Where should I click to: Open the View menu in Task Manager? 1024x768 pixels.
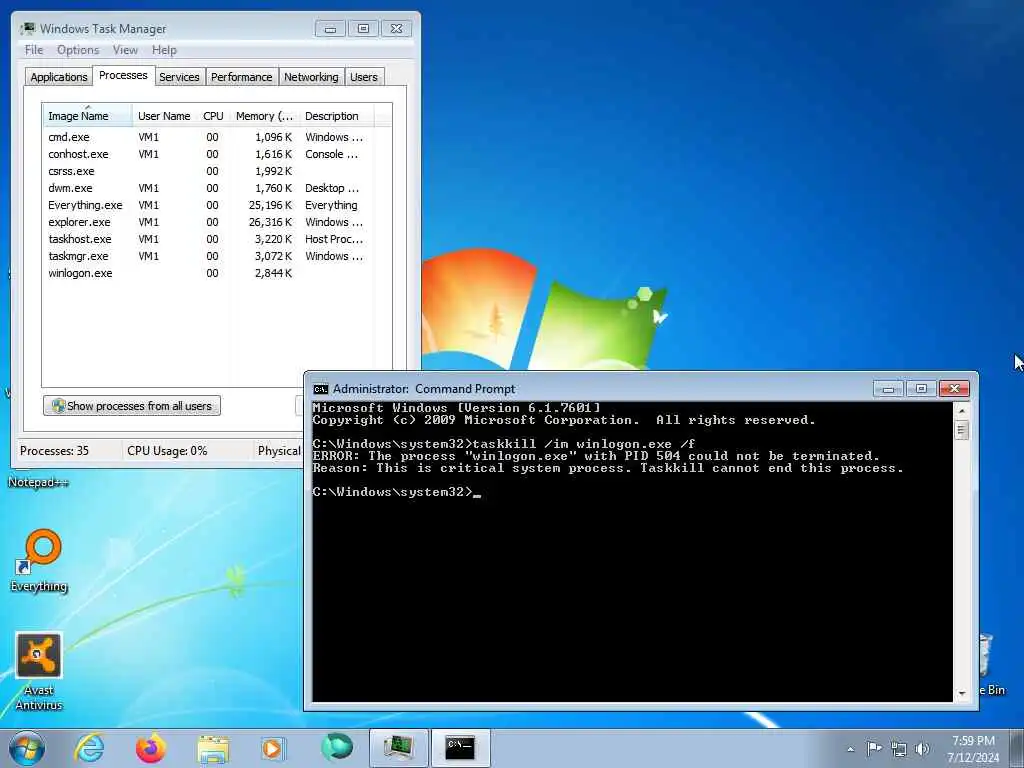tap(125, 50)
